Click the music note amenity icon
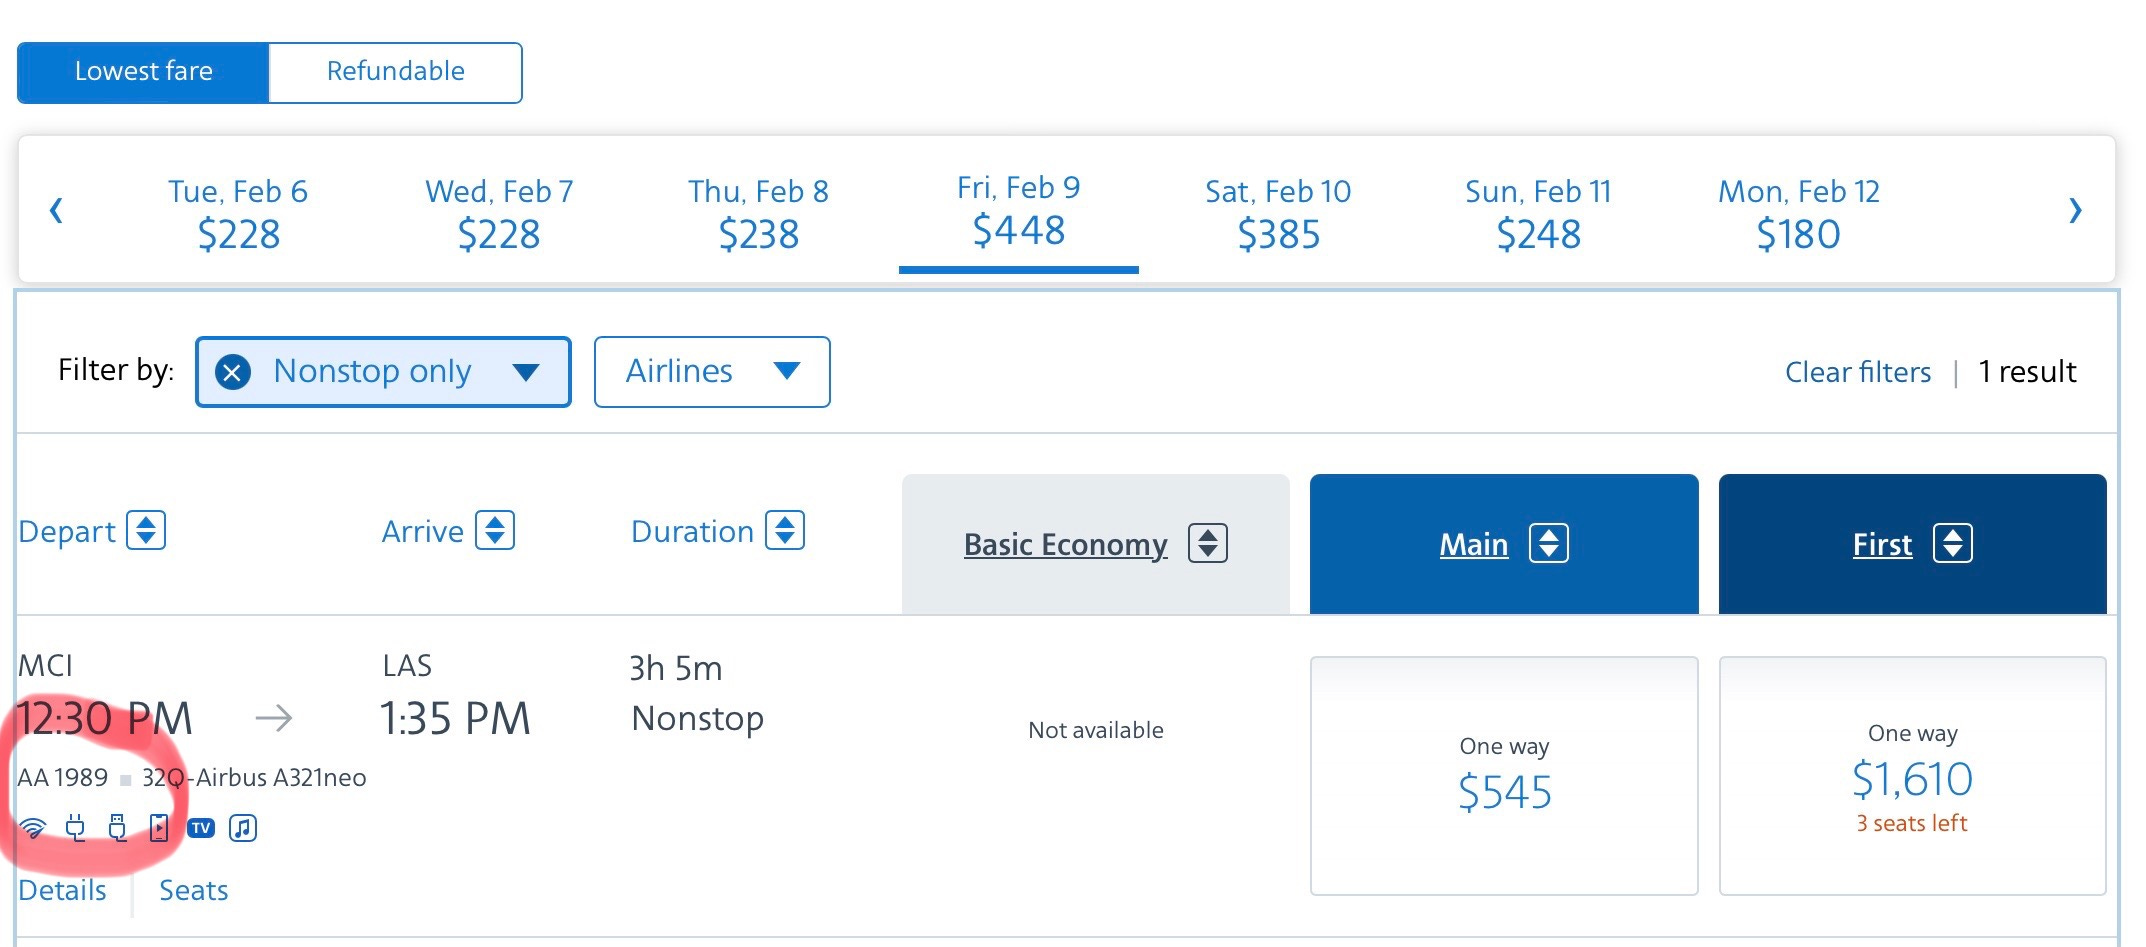2146x947 pixels. click(x=243, y=828)
